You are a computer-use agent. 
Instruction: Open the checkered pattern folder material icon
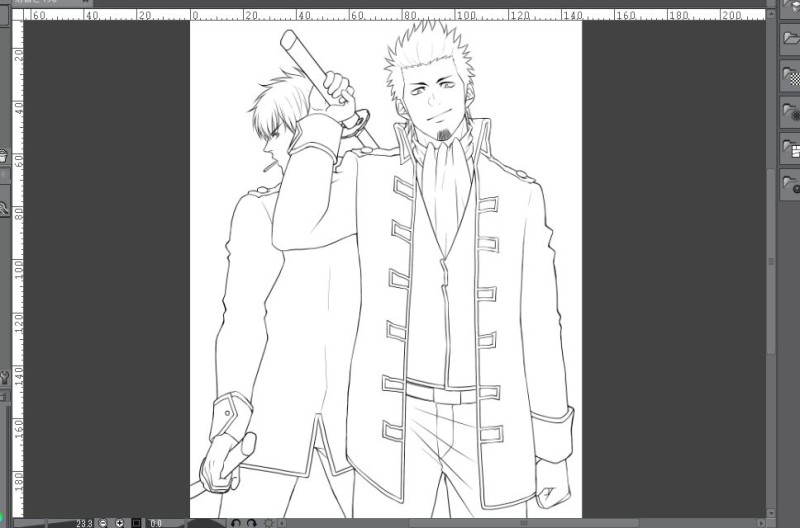pos(791,77)
